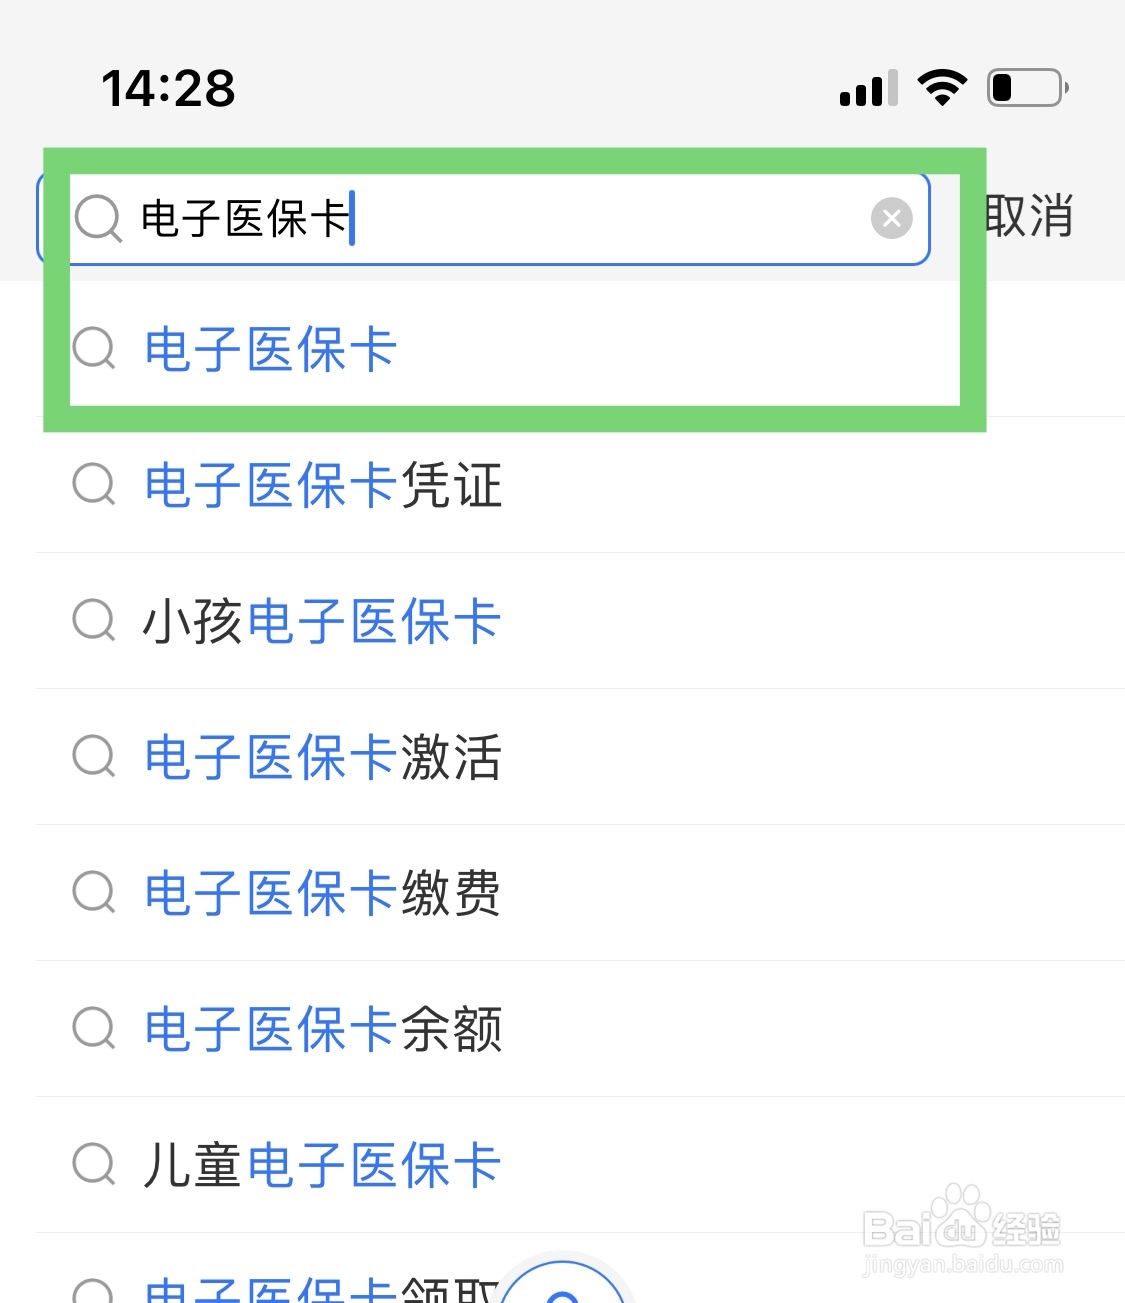
Task: Click search icon beside 电子医保卡余额
Action: coord(95,1029)
